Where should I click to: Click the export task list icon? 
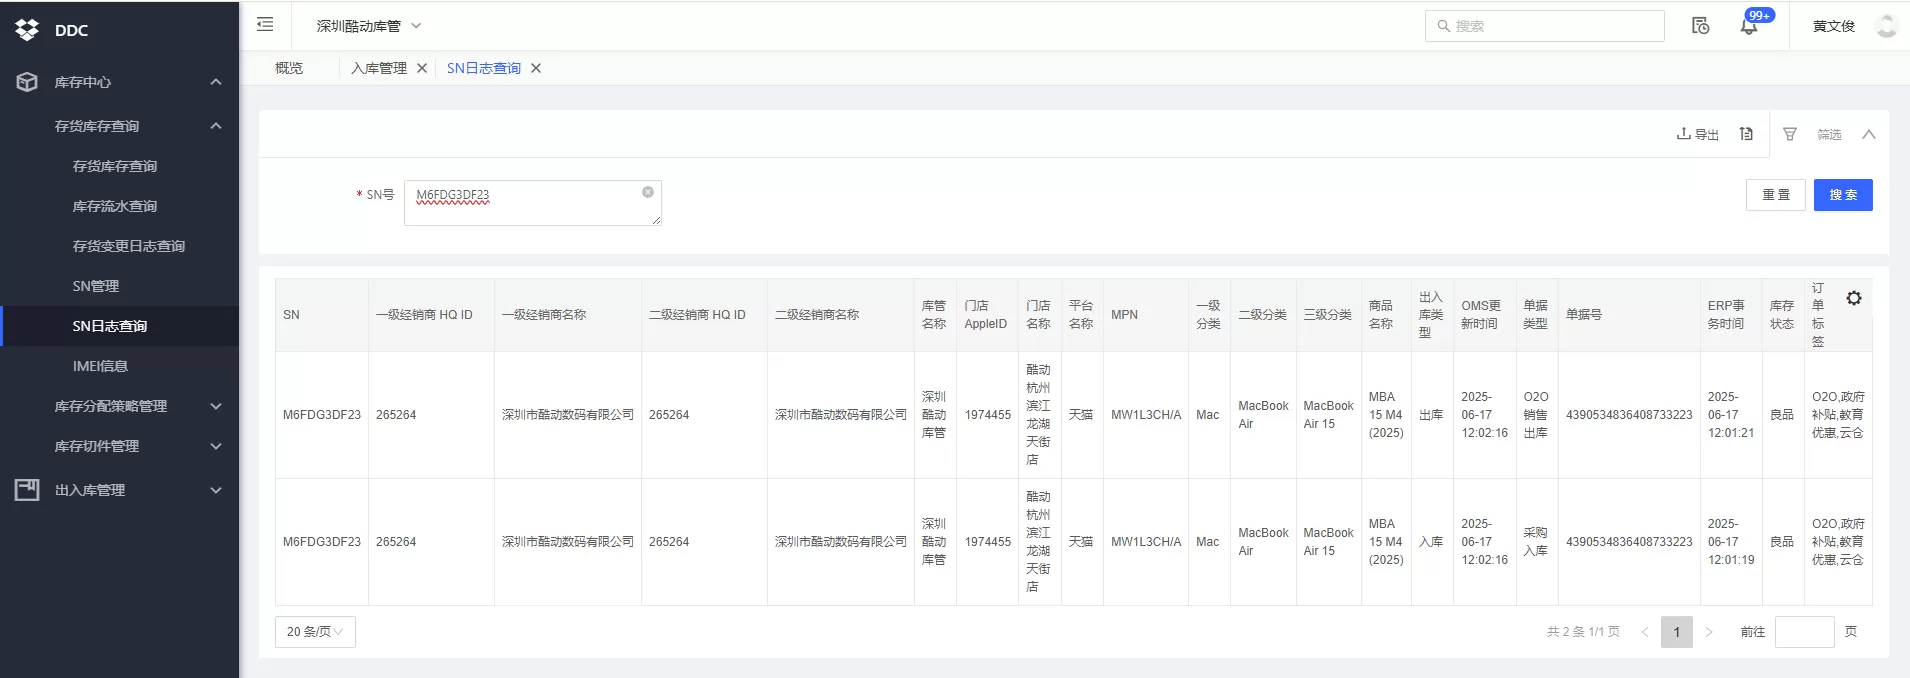(x=1746, y=134)
